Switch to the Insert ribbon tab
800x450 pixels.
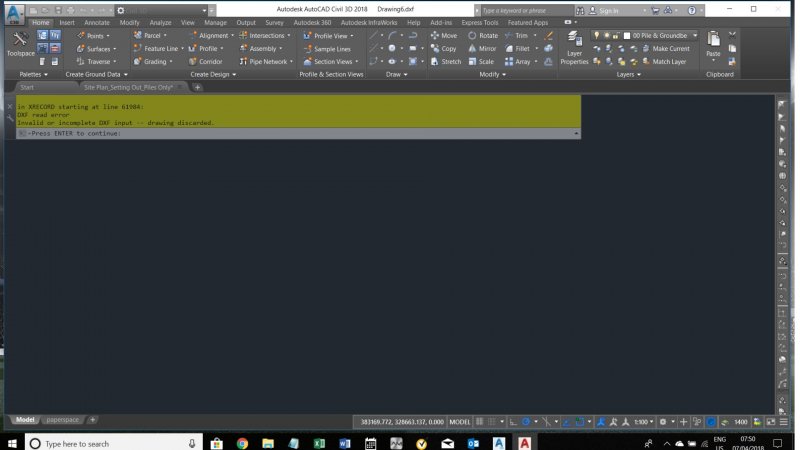[x=67, y=22]
